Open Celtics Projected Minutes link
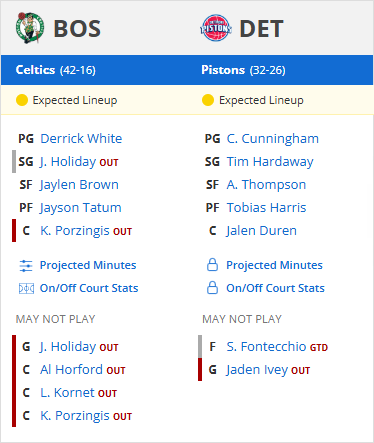374x443 pixels. click(88, 265)
